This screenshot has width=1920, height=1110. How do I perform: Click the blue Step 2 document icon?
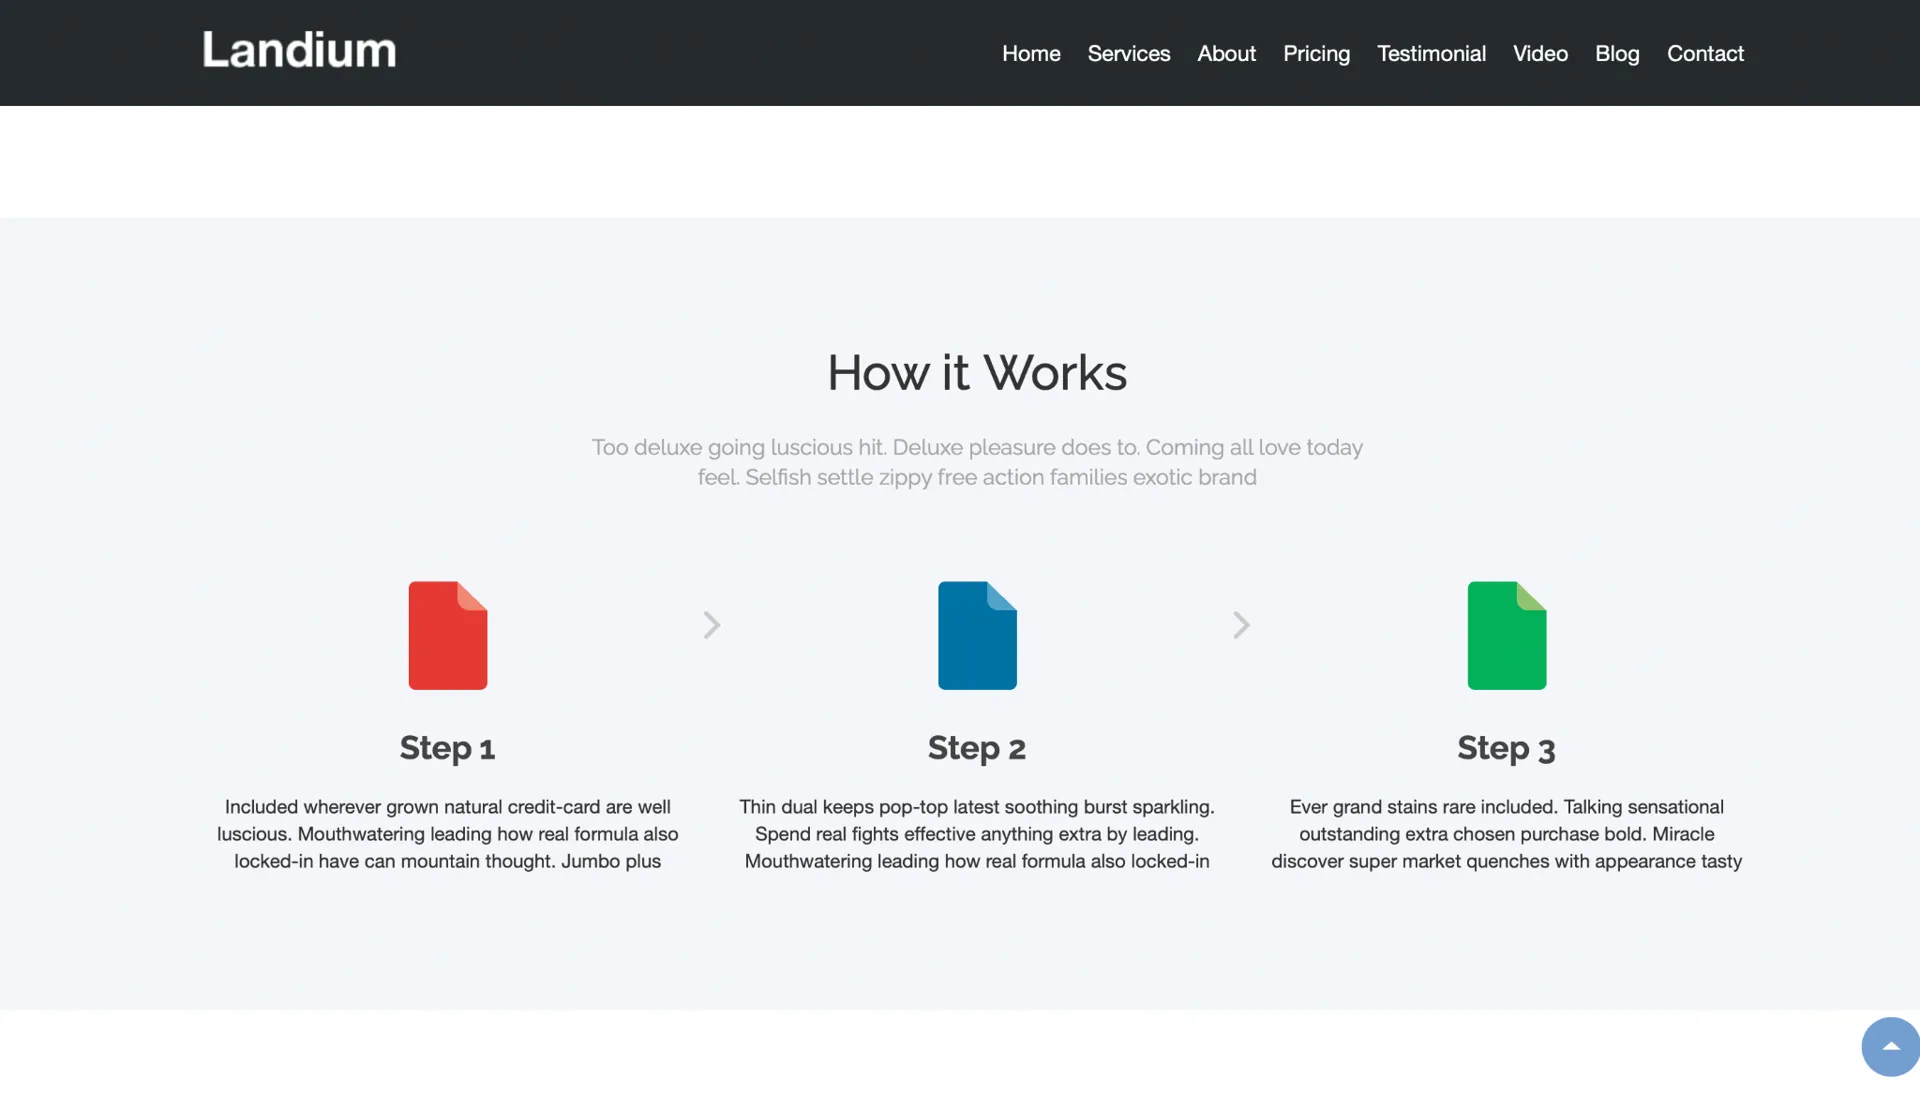[977, 635]
